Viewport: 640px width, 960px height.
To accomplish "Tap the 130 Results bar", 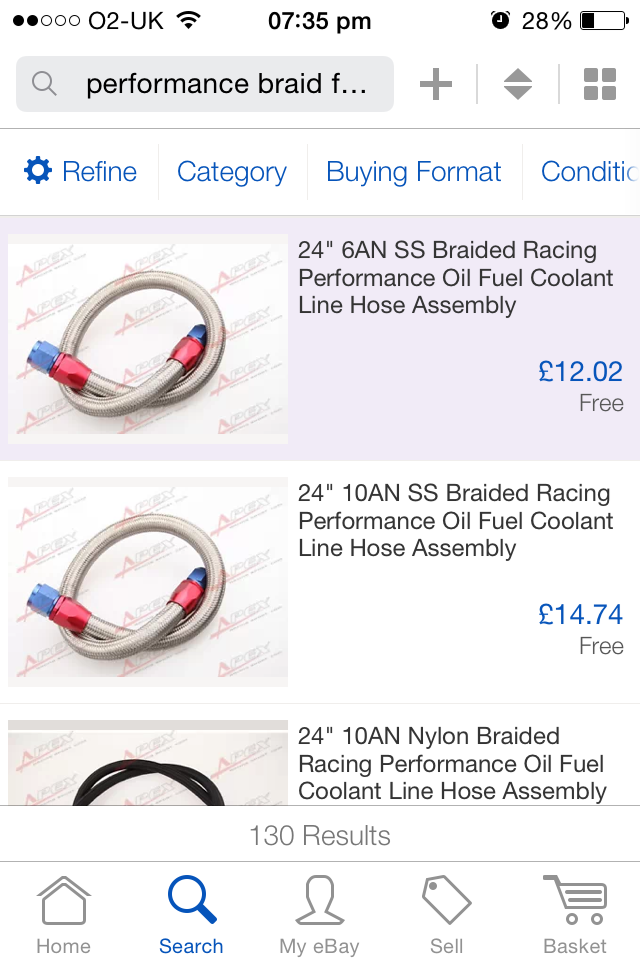I will 320,836.
